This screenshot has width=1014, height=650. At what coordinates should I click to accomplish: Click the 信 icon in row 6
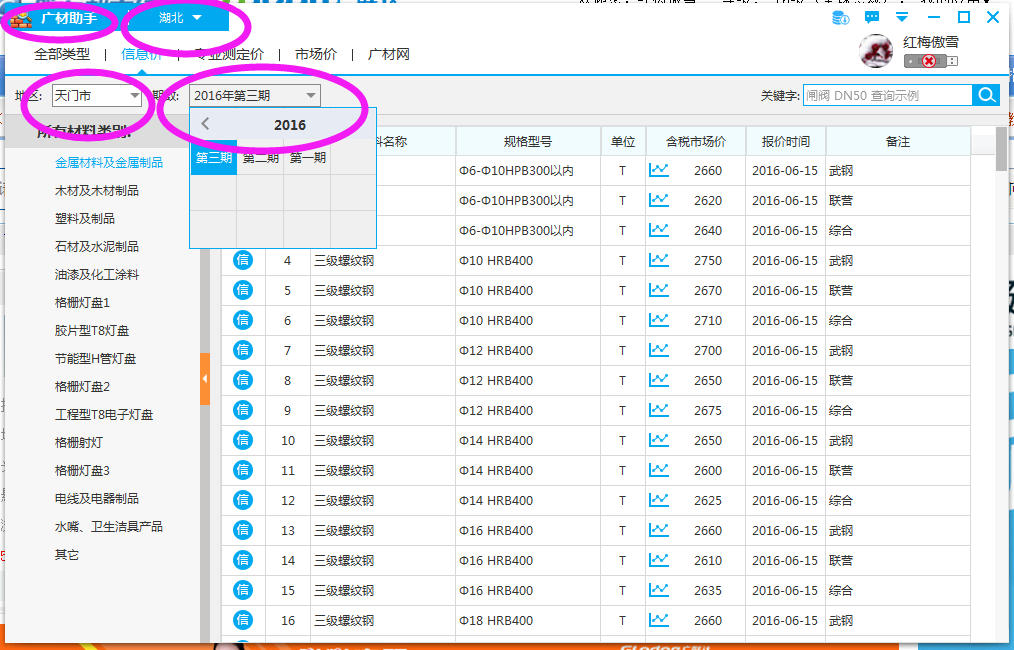tap(243, 320)
